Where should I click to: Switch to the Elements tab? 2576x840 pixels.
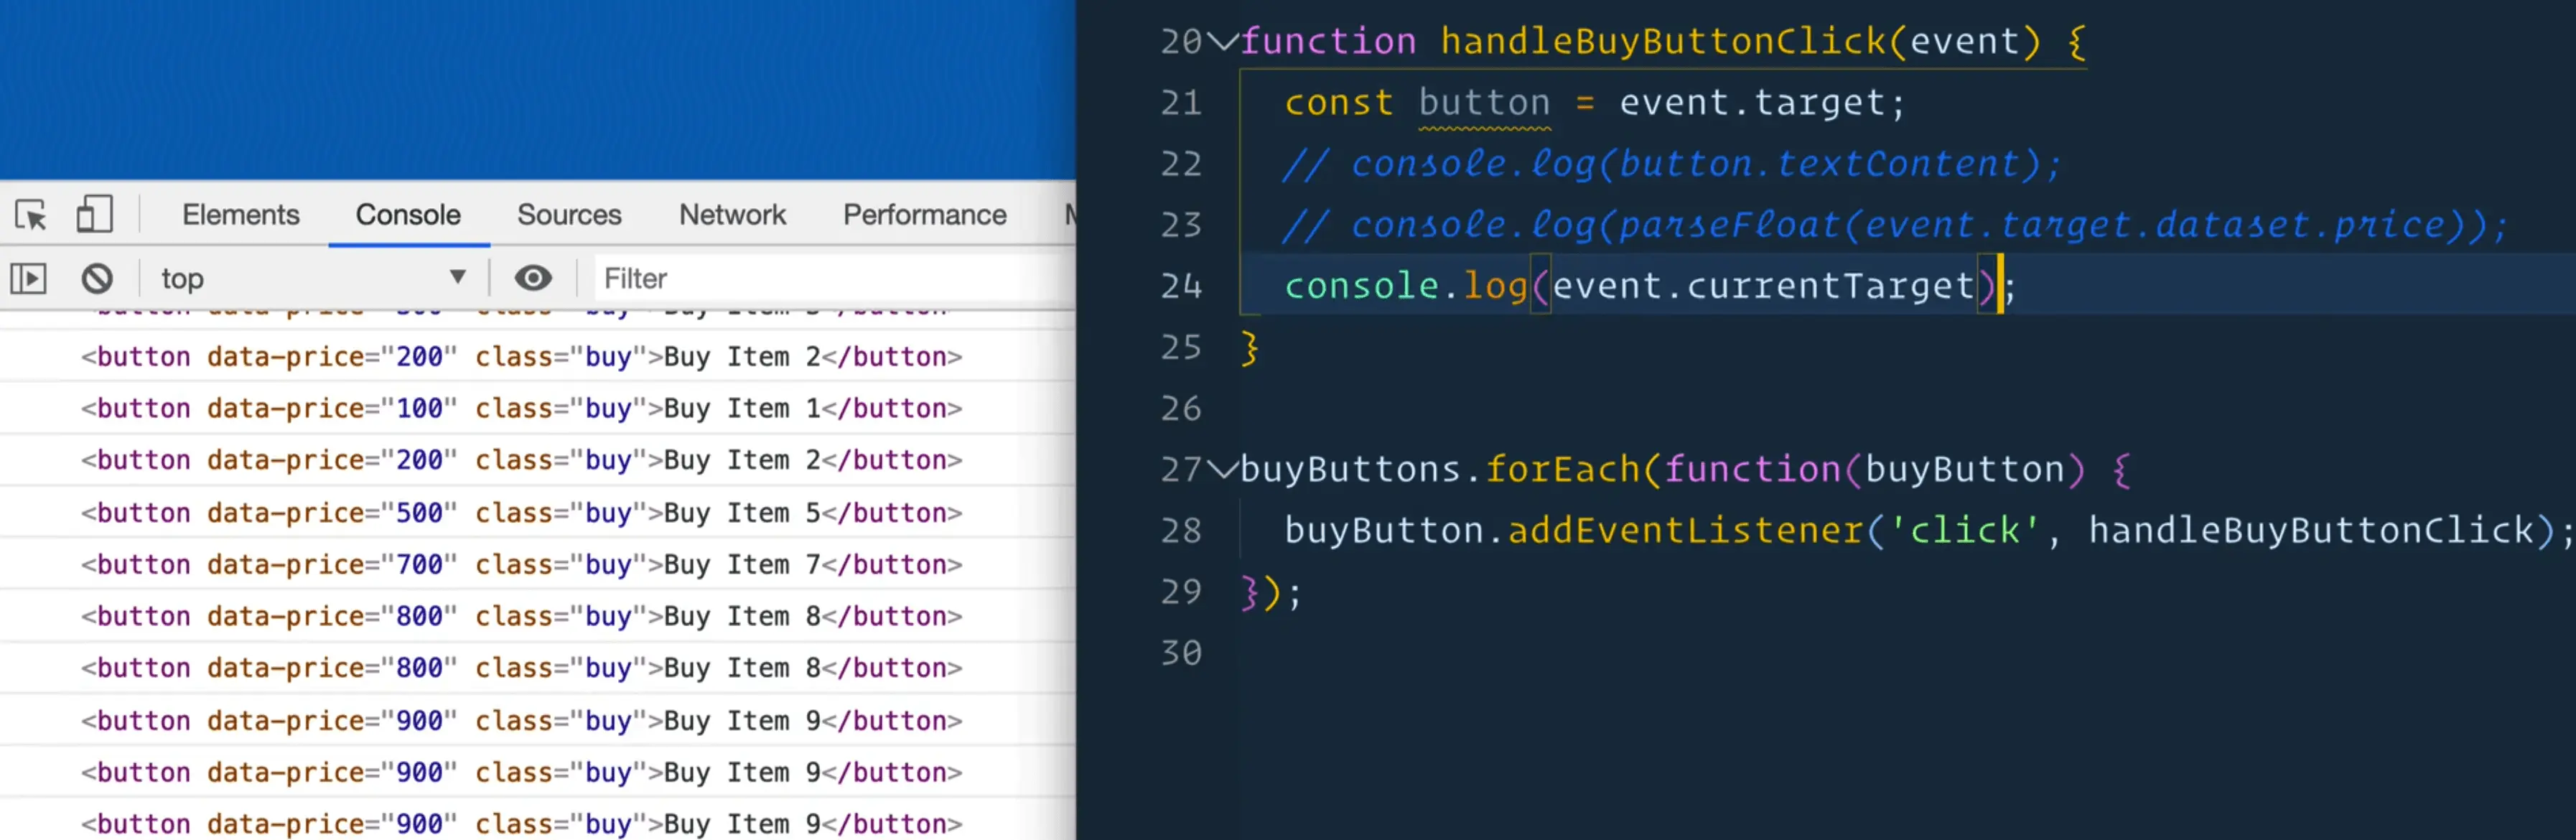pyautogui.click(x=240, y=215)
